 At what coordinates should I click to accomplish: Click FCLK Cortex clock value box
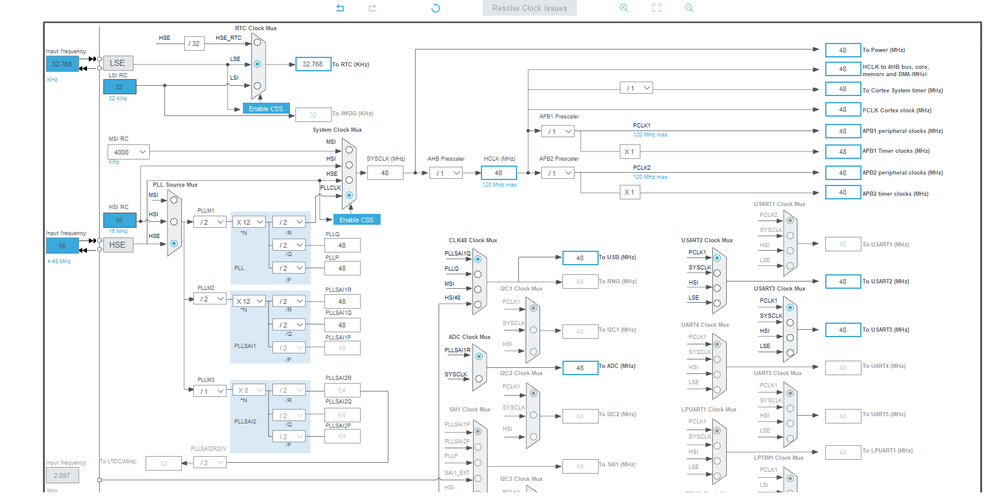843,110
